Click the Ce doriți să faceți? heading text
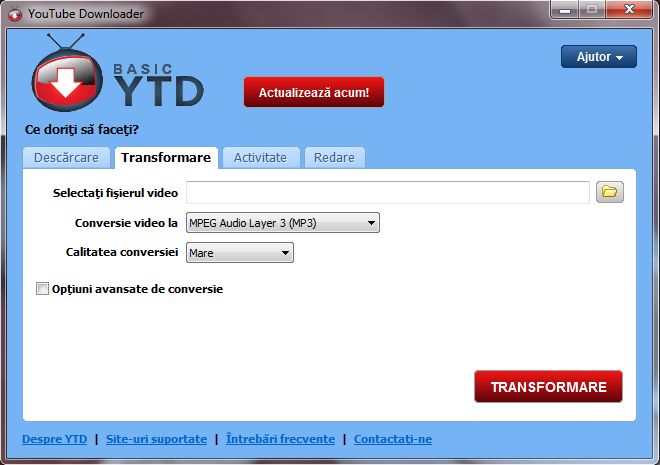The width and height of the screenshot is (660, 465). (82, 130)
